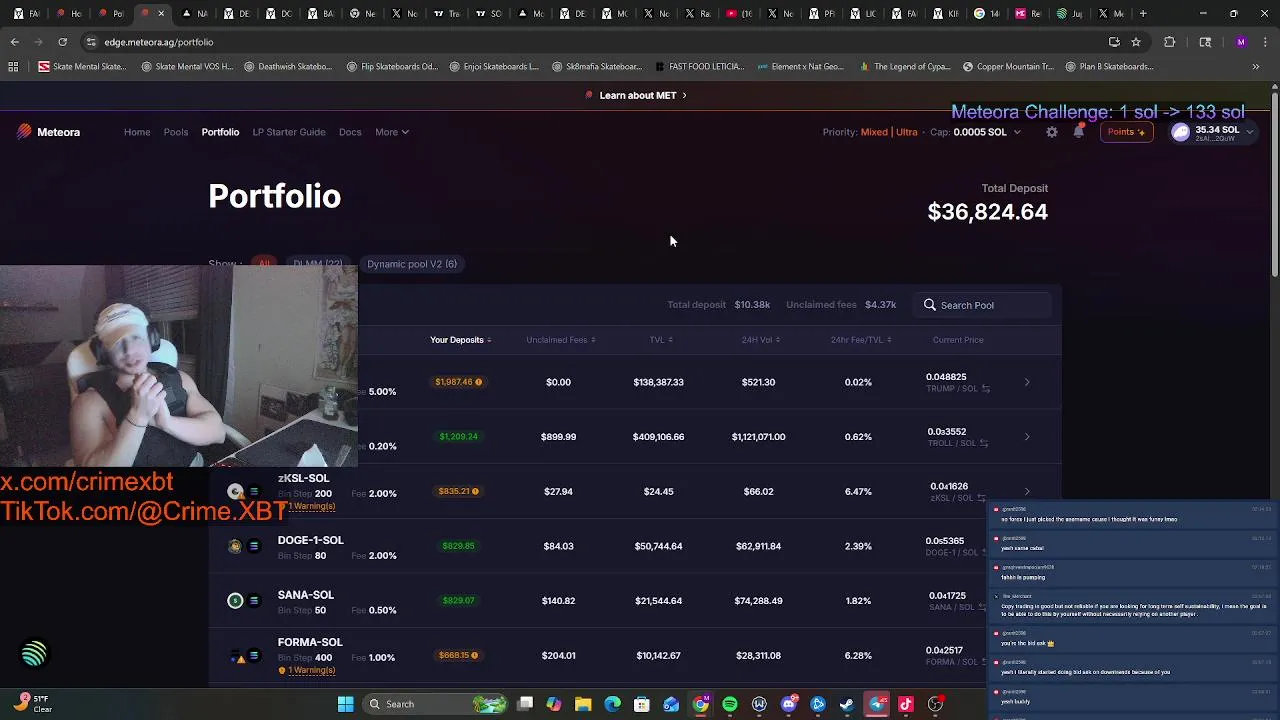Open the SANA-SOL pool name

(305, 595)
